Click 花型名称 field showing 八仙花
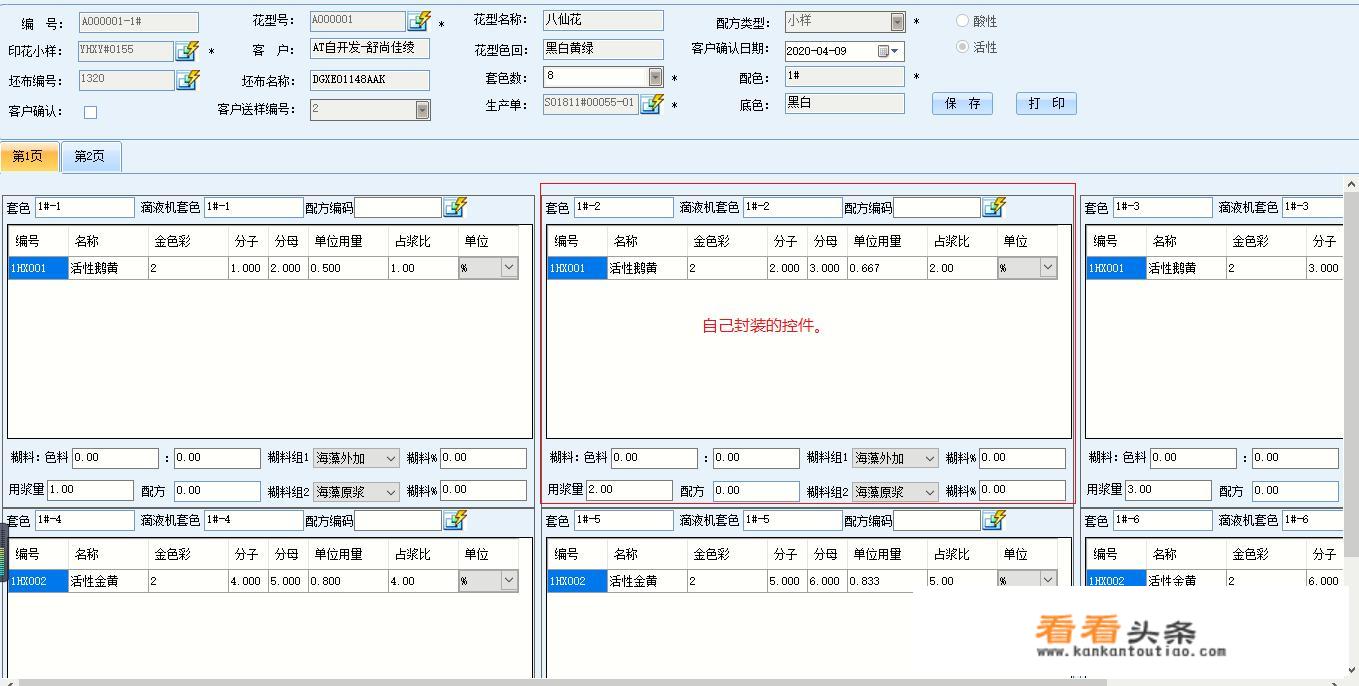 click(x=603, y=20)
